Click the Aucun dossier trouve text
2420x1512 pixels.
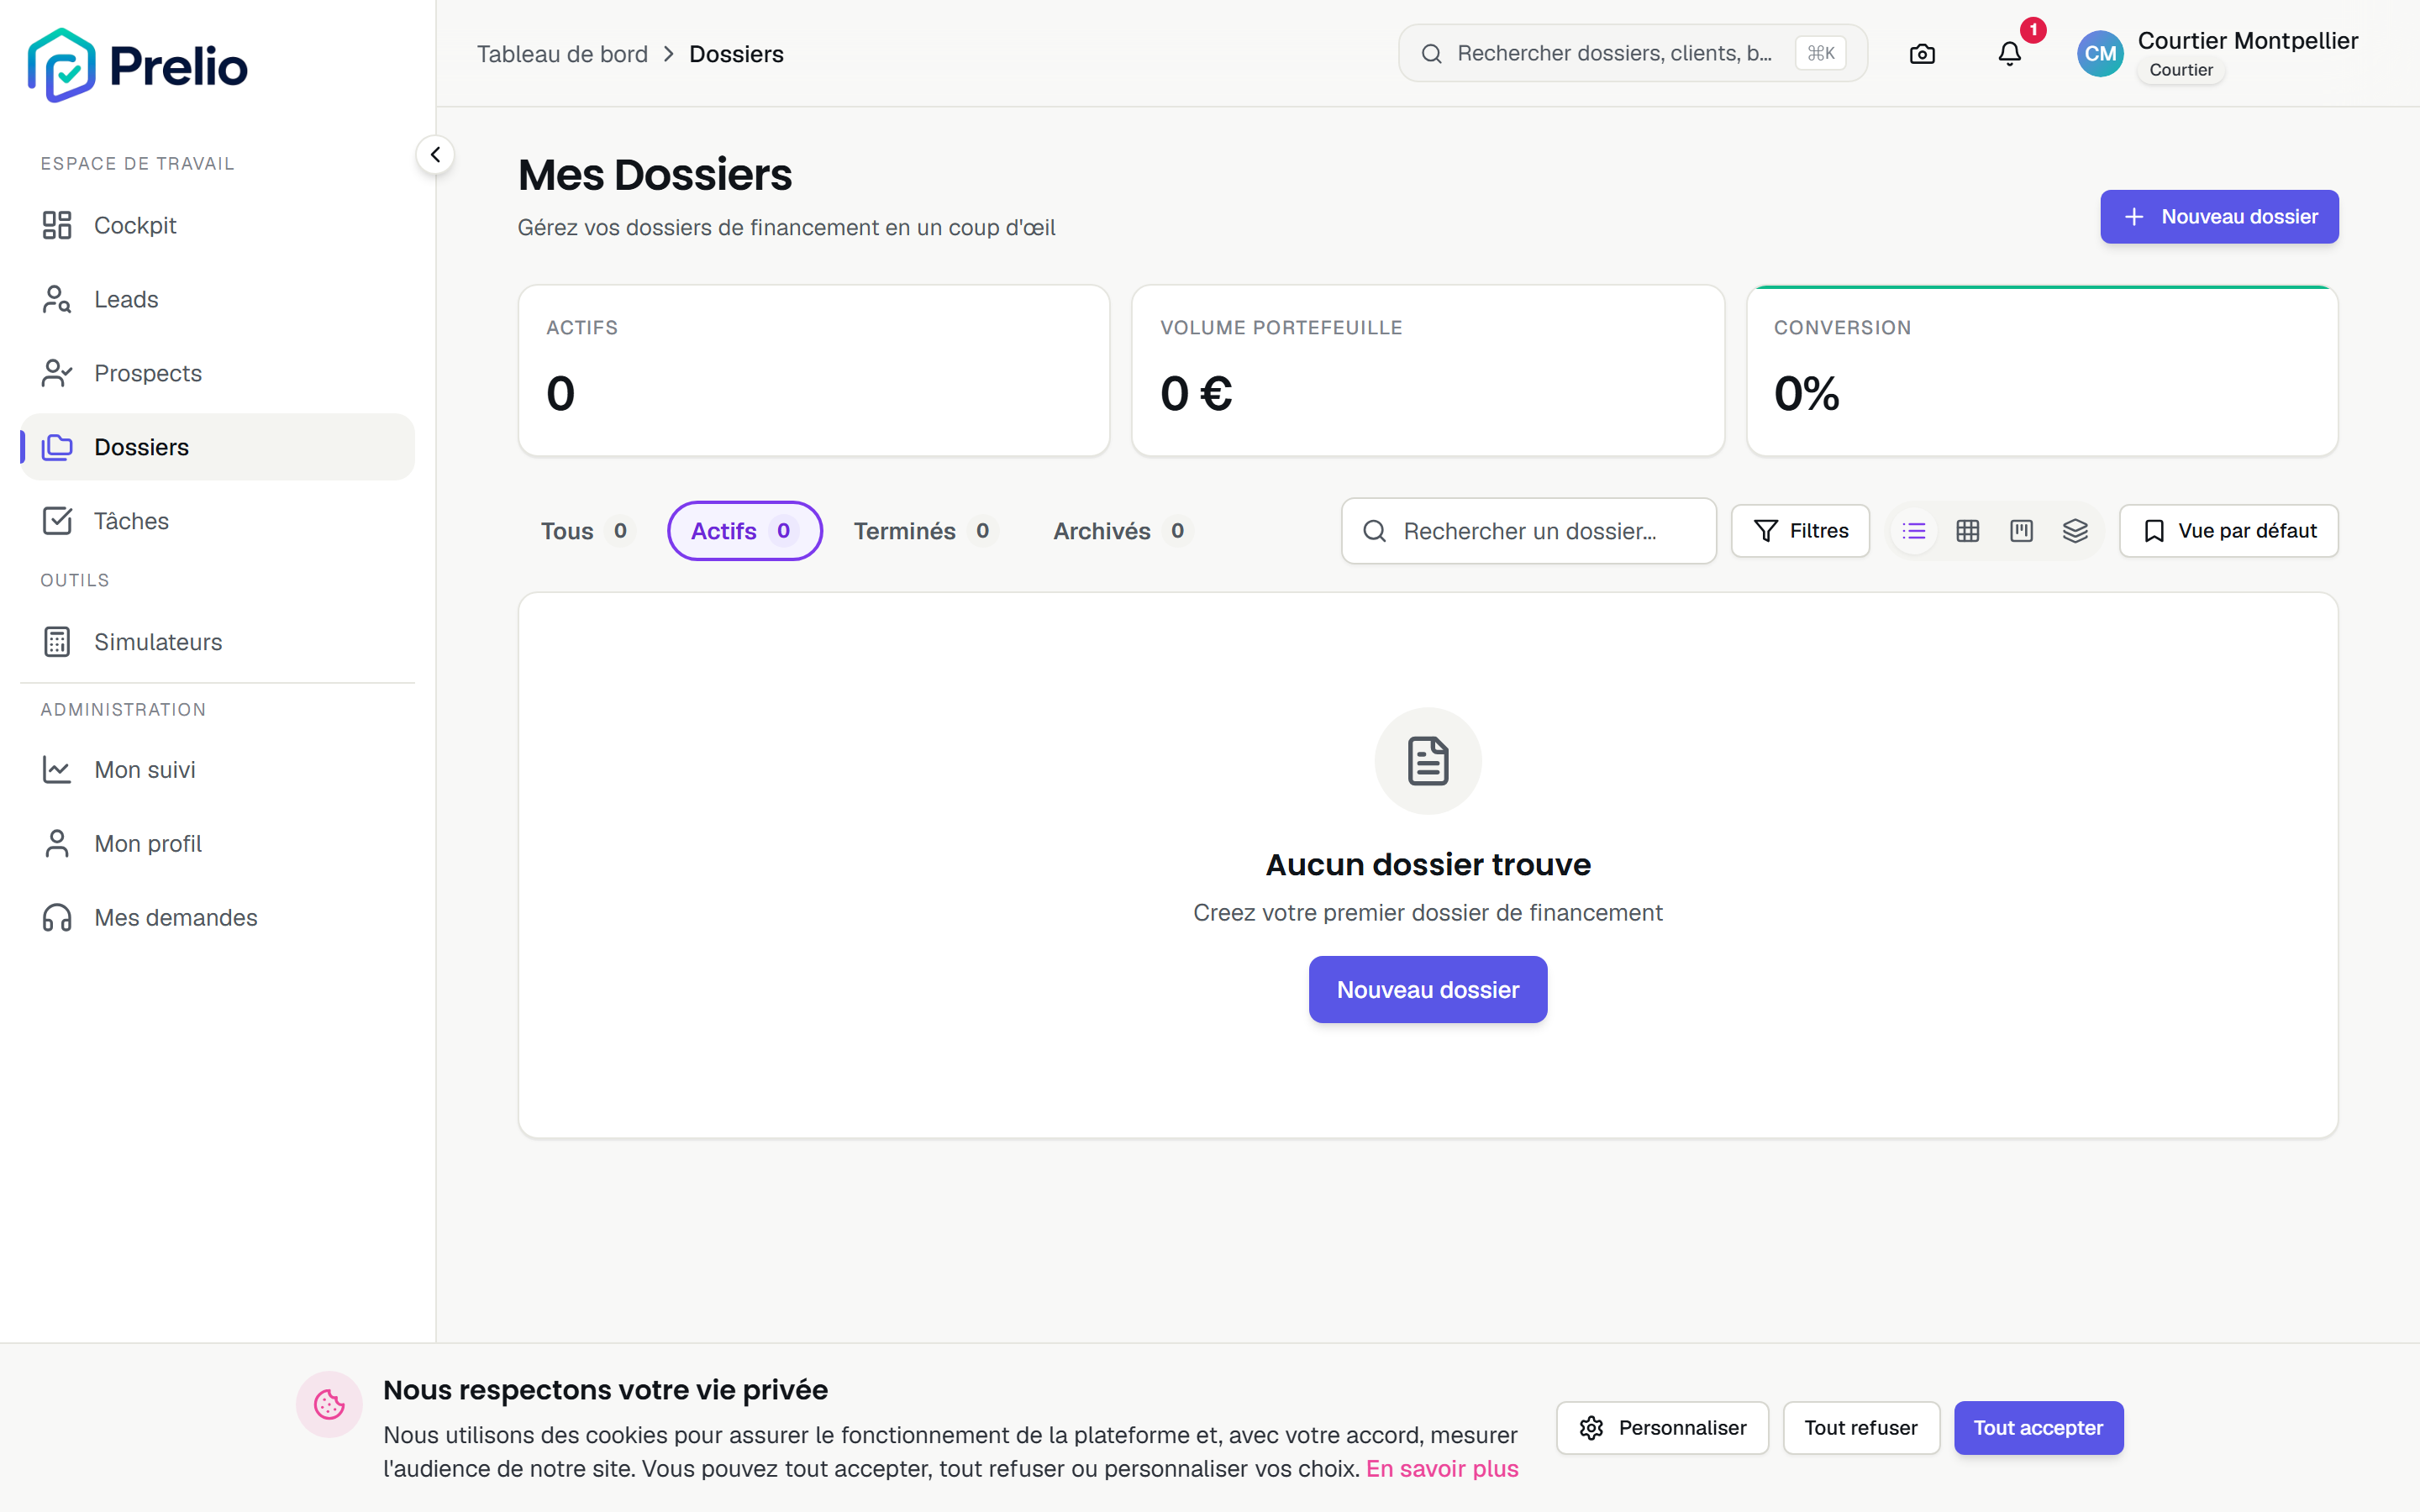1428,865
